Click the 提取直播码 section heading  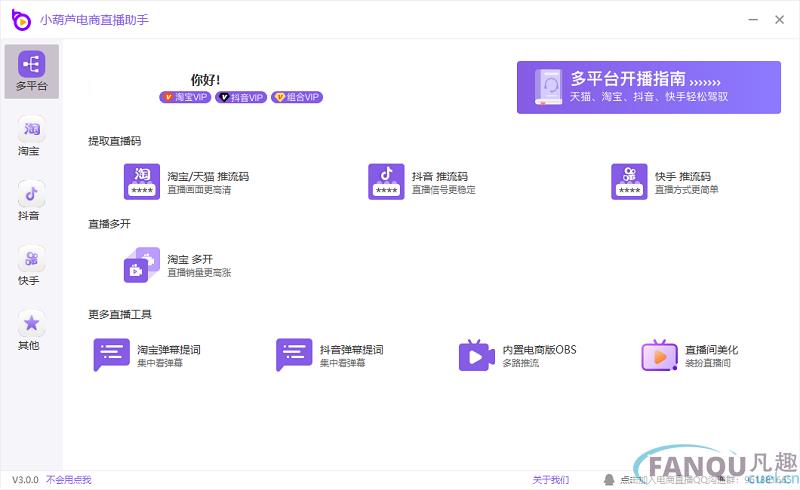click(x=114, y=141)
